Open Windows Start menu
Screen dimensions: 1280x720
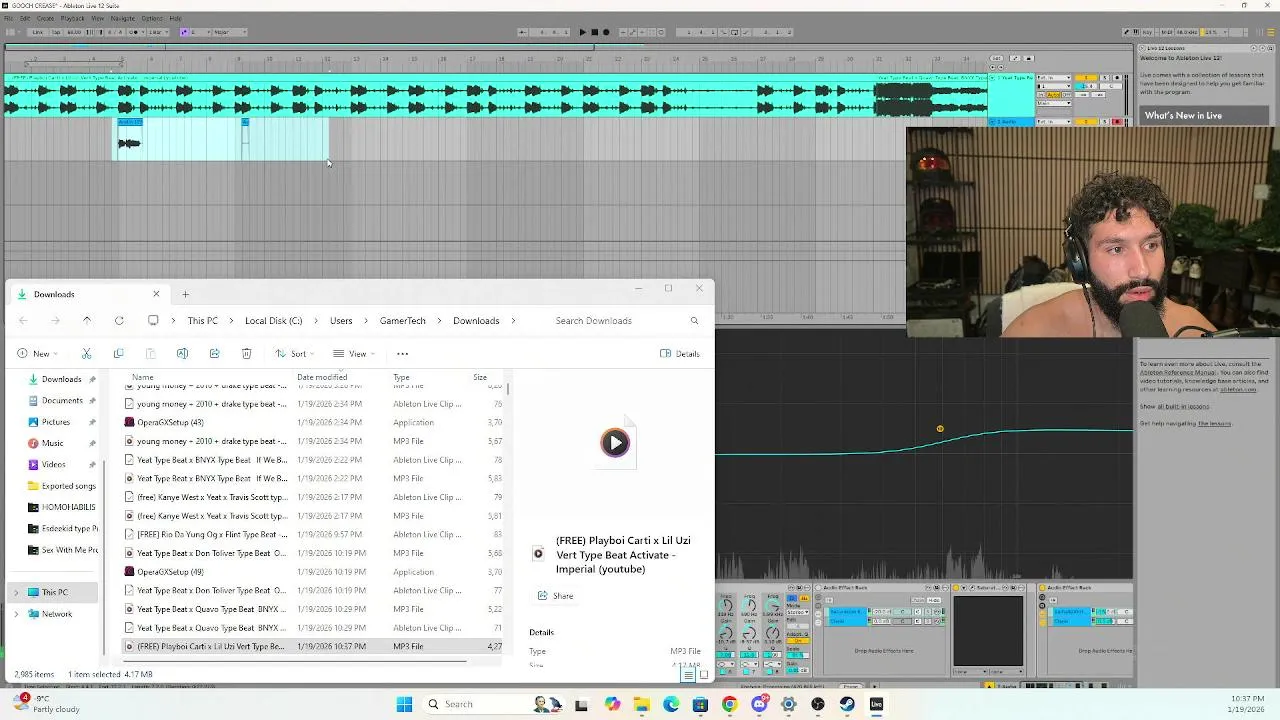click(x=404, y=704)
